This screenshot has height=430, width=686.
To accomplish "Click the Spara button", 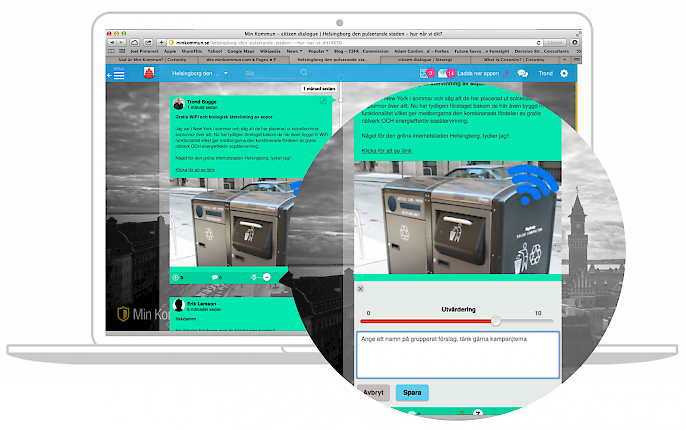I will (x=412, y=392).
